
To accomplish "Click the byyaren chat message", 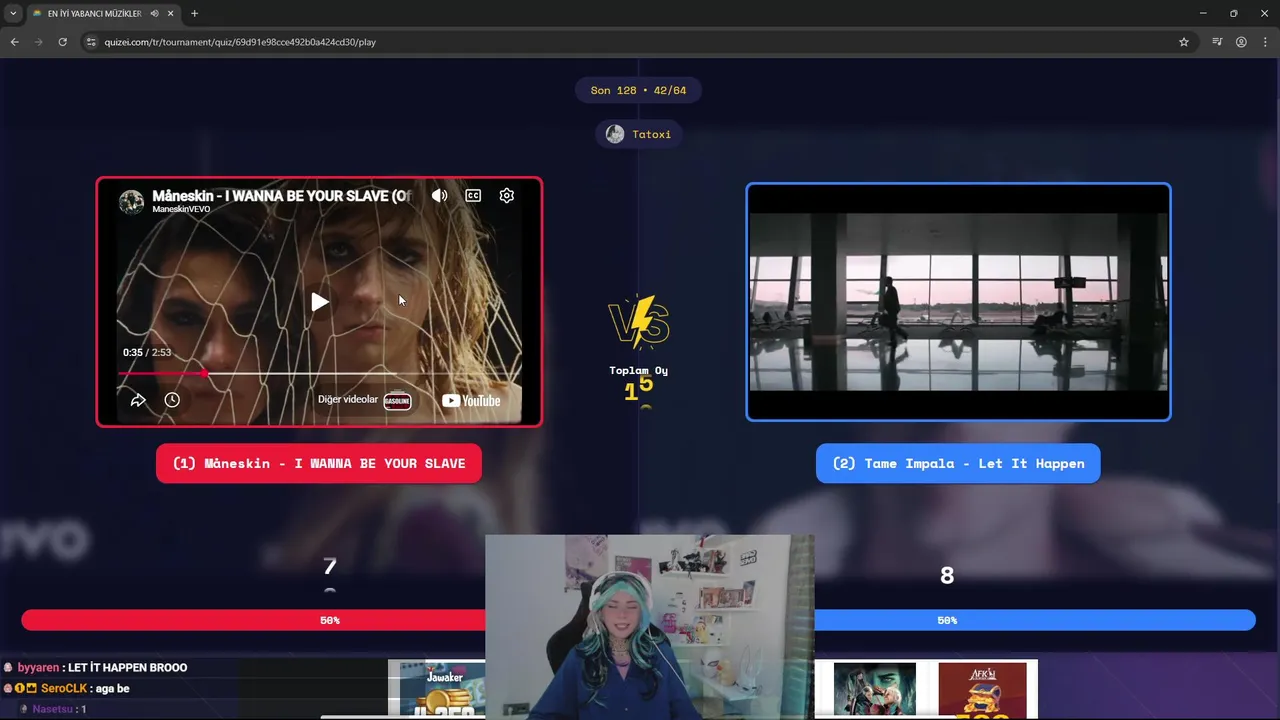I will click(x=95, y=667).
